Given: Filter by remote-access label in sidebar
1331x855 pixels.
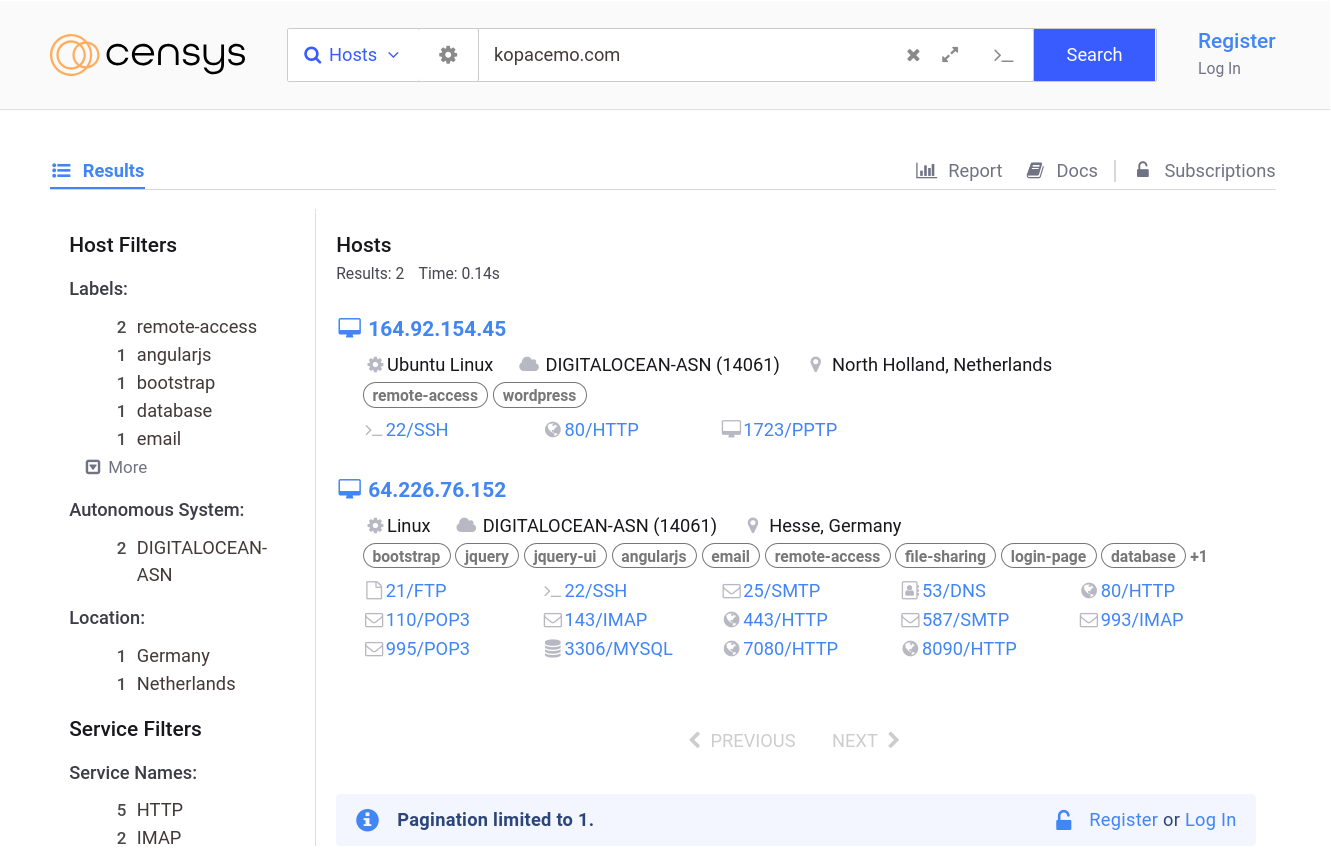Looking at the screenshot, I should [x=196, y=327].
